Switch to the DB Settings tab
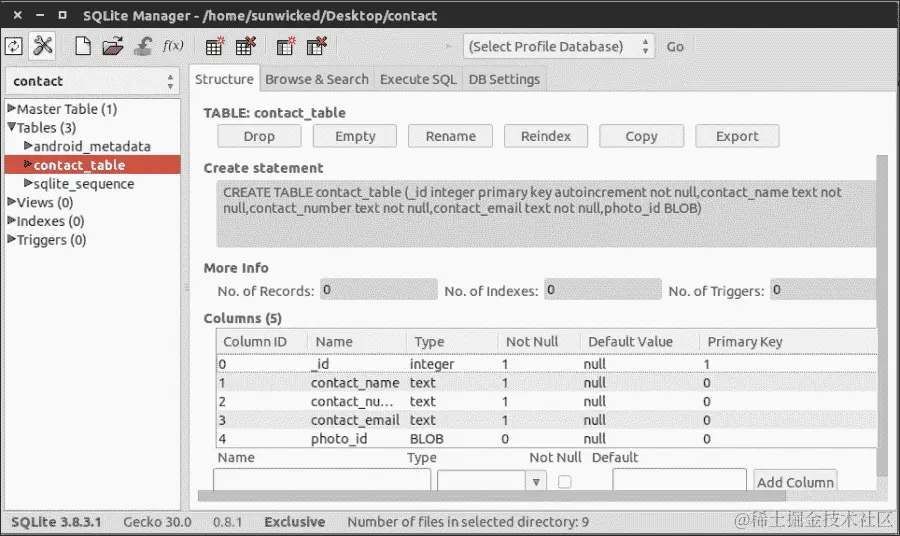Viewport: 900px width, 536px height. pyautogui.click(x=504, y=79)
